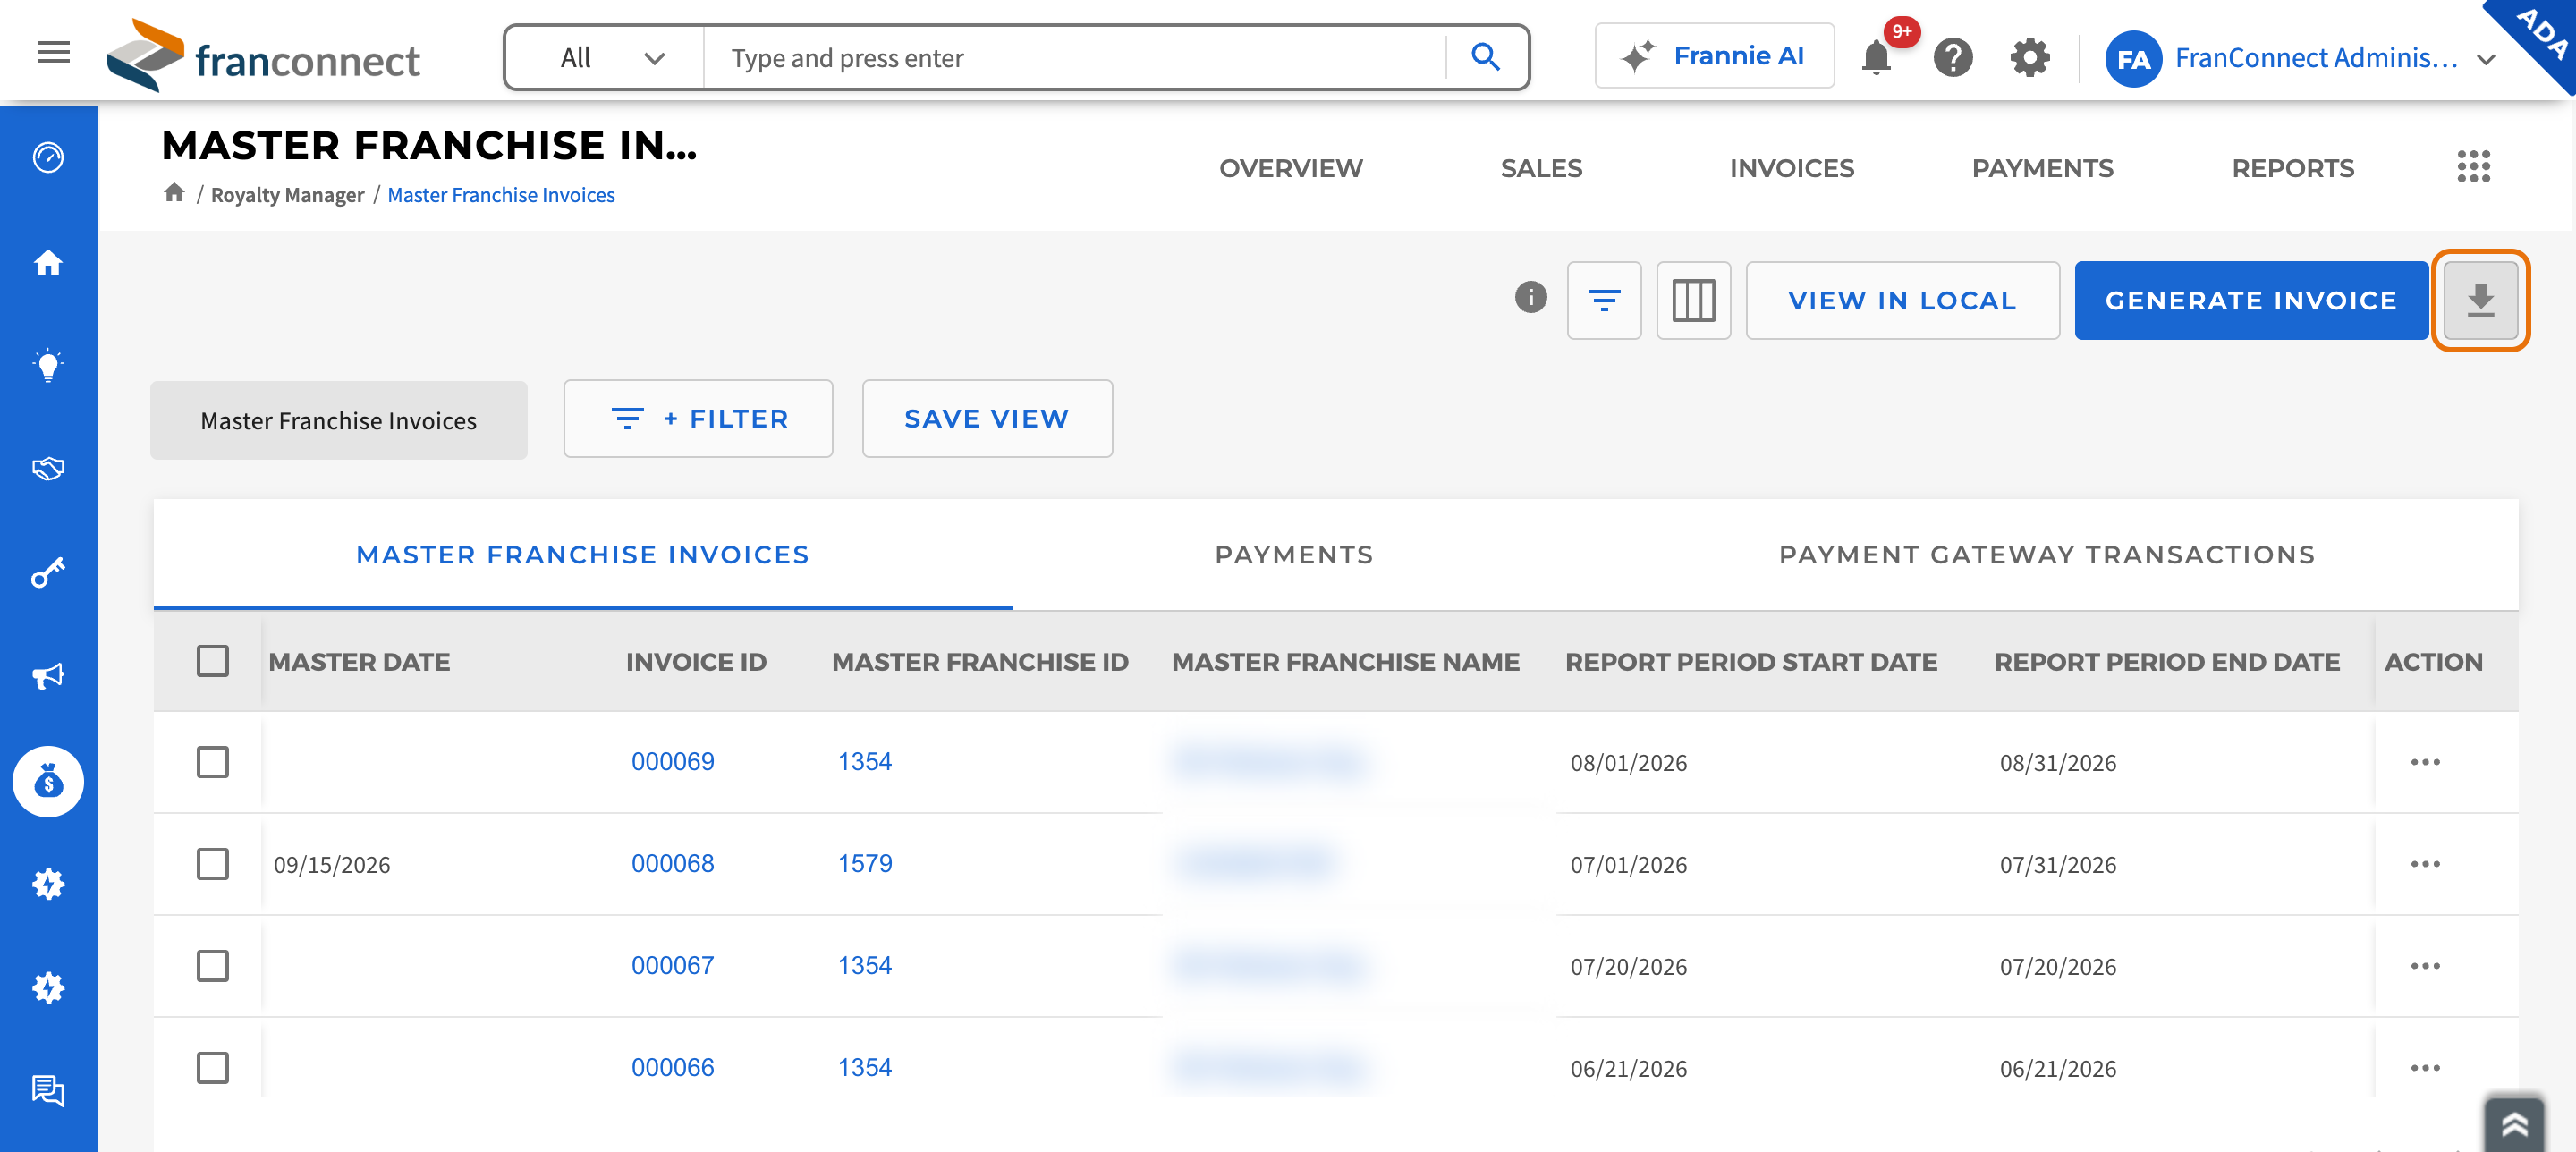Open the key icon sidebar module
Viewport: 2576px width, 1152px height.
pos(48,573)
